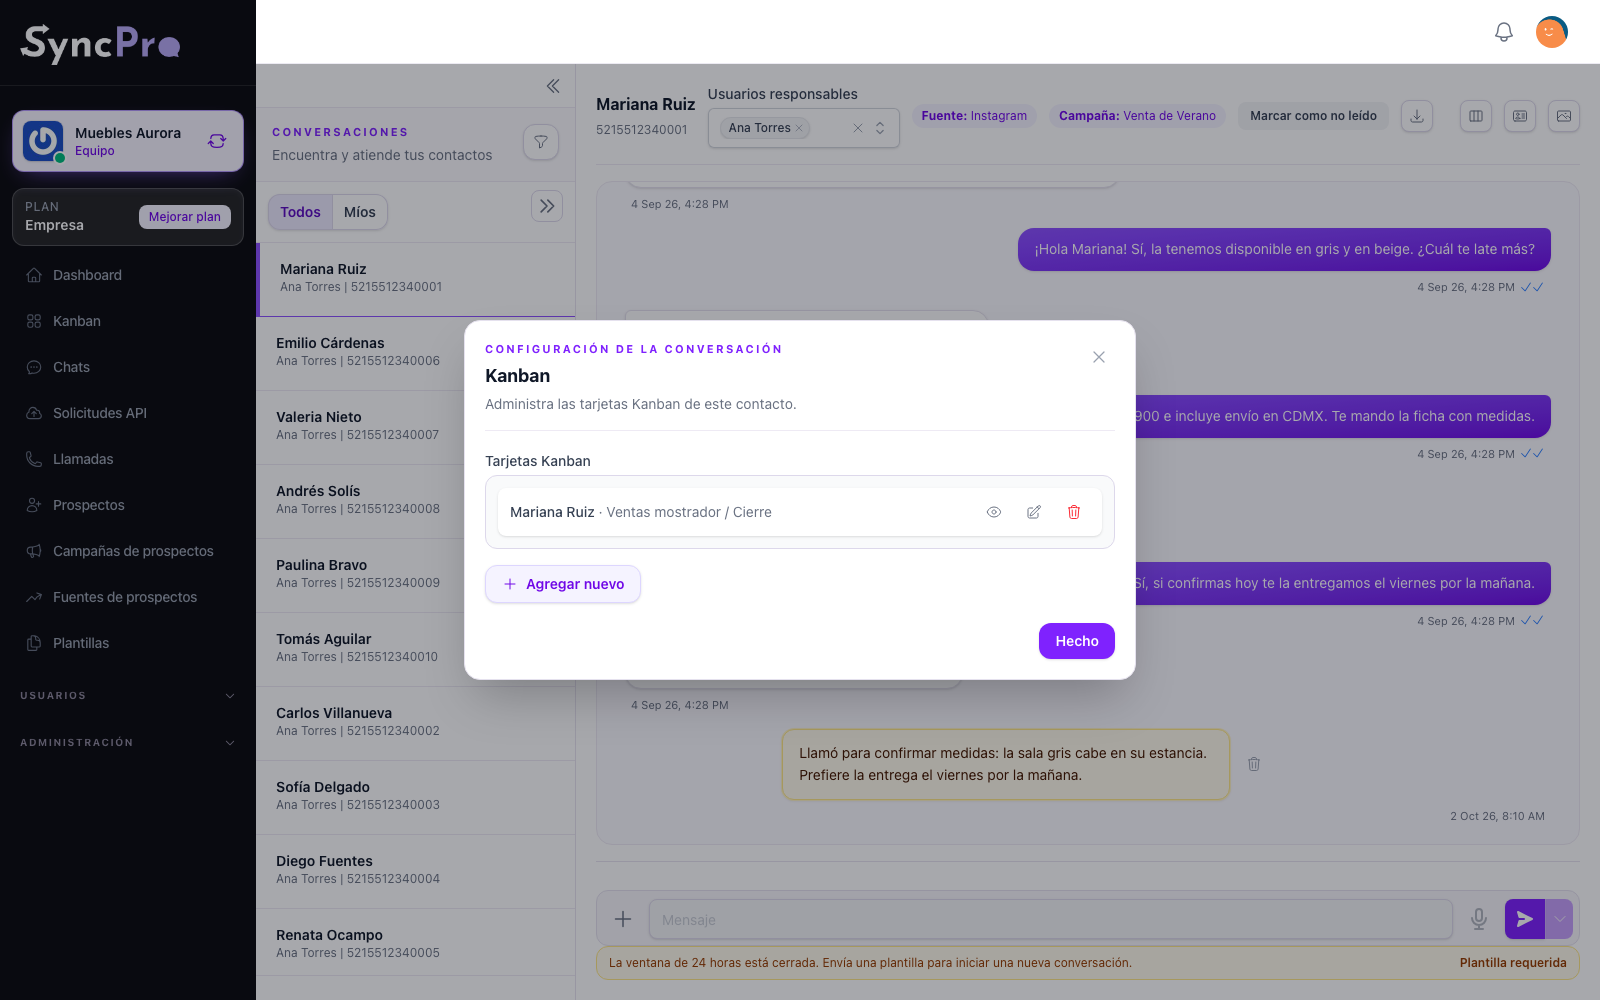
Task: Expand the Usuarios section
Action: (128, 696)
